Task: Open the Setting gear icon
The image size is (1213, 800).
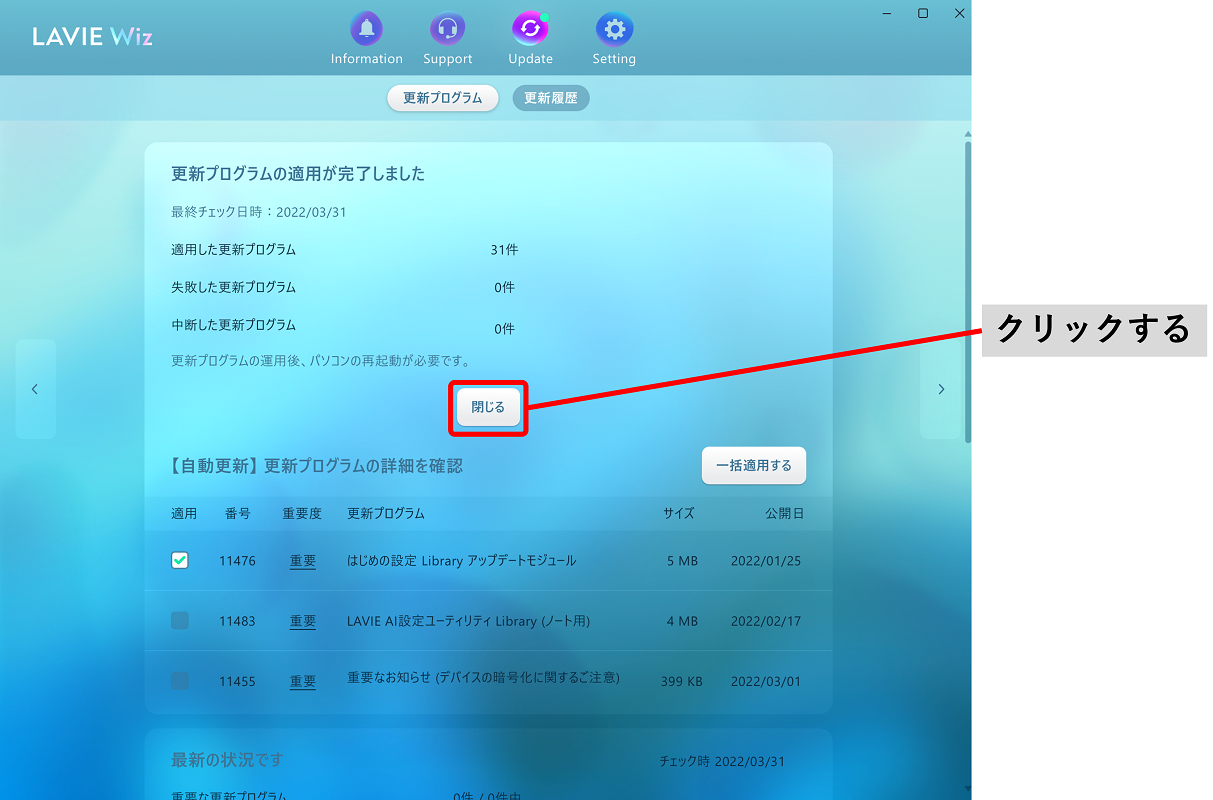Action: tap(614, 29)
